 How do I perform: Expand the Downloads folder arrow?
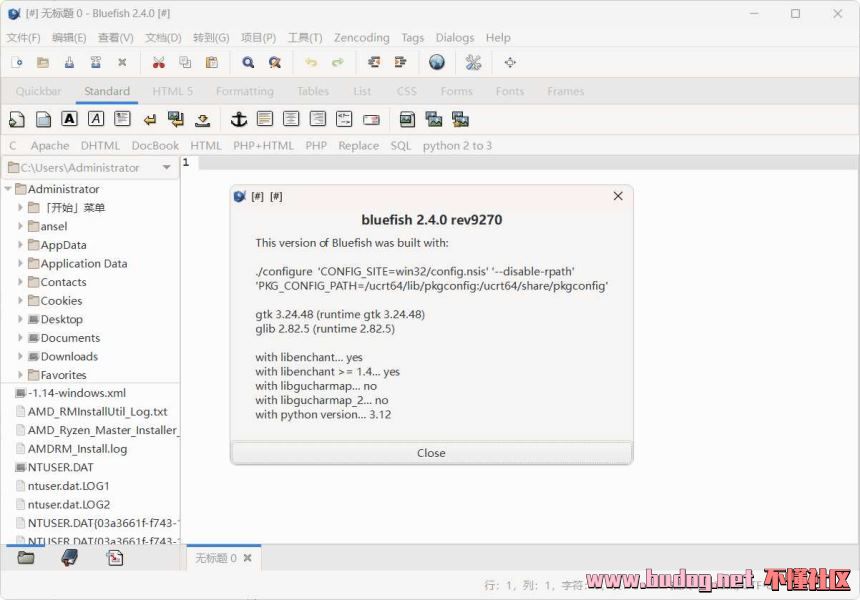click(x=20, y=356)
